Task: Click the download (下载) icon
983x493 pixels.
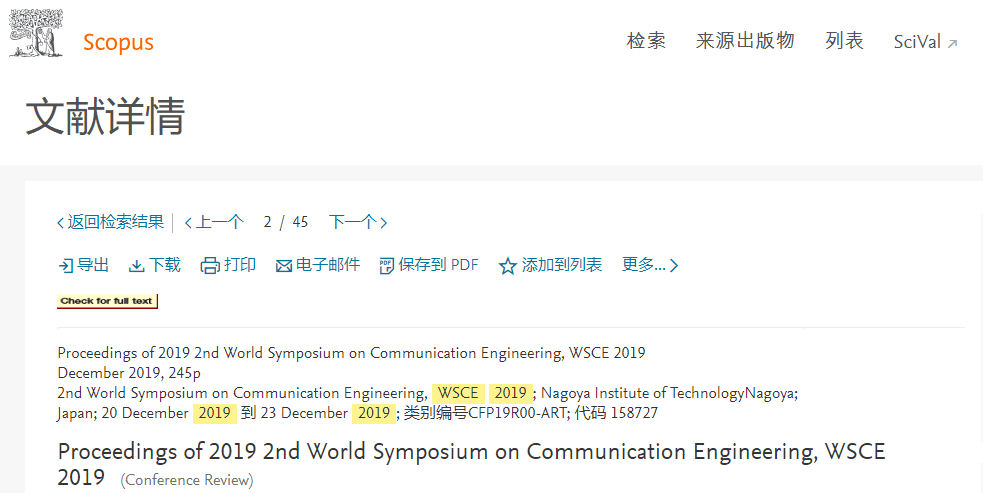Action: 136,266
